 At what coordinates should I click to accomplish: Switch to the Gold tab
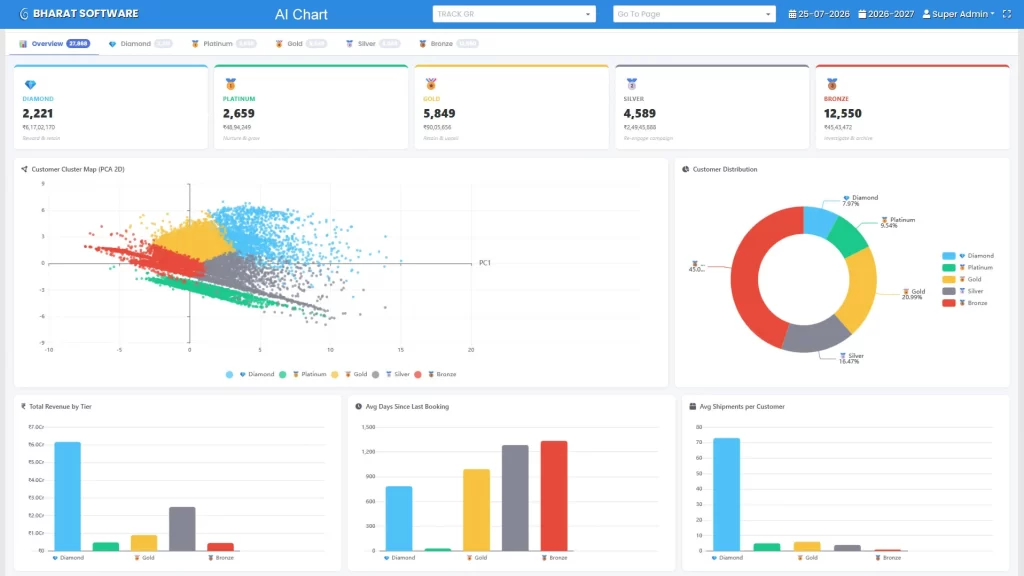click(x=300, y=44)
